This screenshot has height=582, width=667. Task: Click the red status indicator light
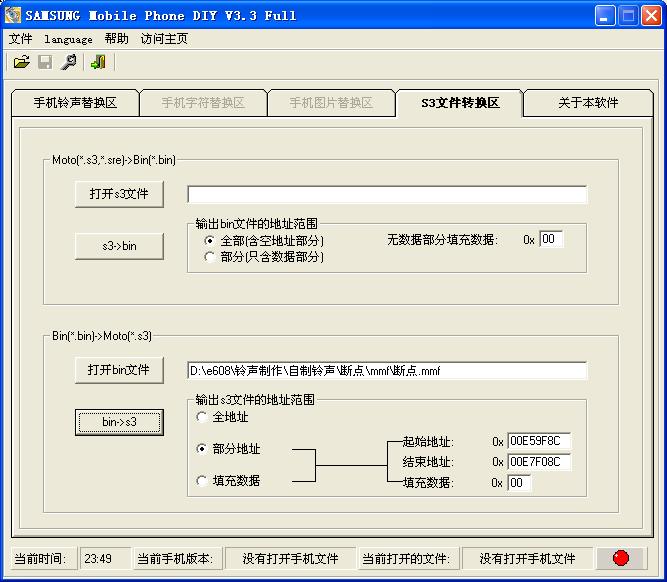pos(621,558)
